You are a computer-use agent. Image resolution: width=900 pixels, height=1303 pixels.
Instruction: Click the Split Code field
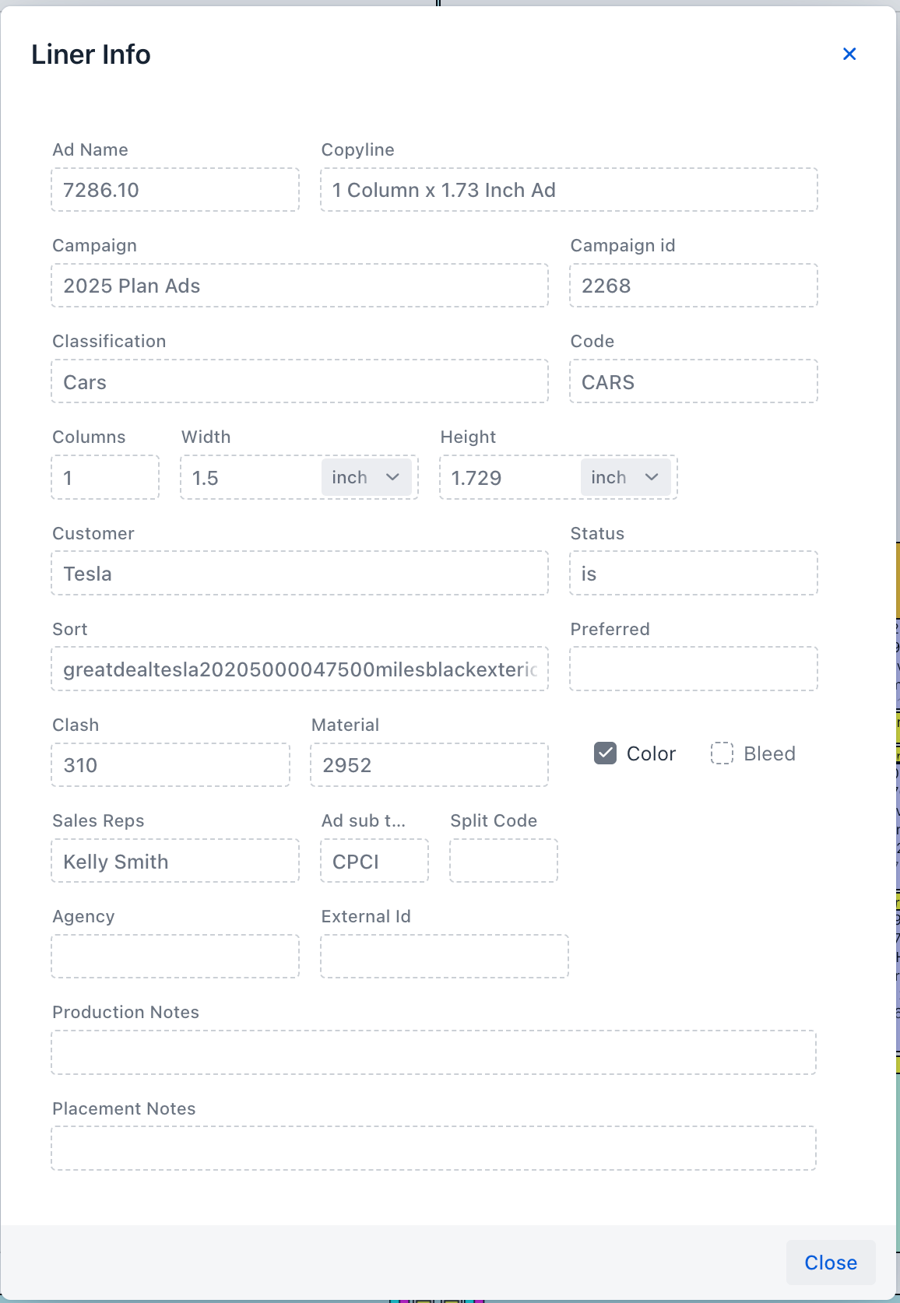click(x=503, y=861)
